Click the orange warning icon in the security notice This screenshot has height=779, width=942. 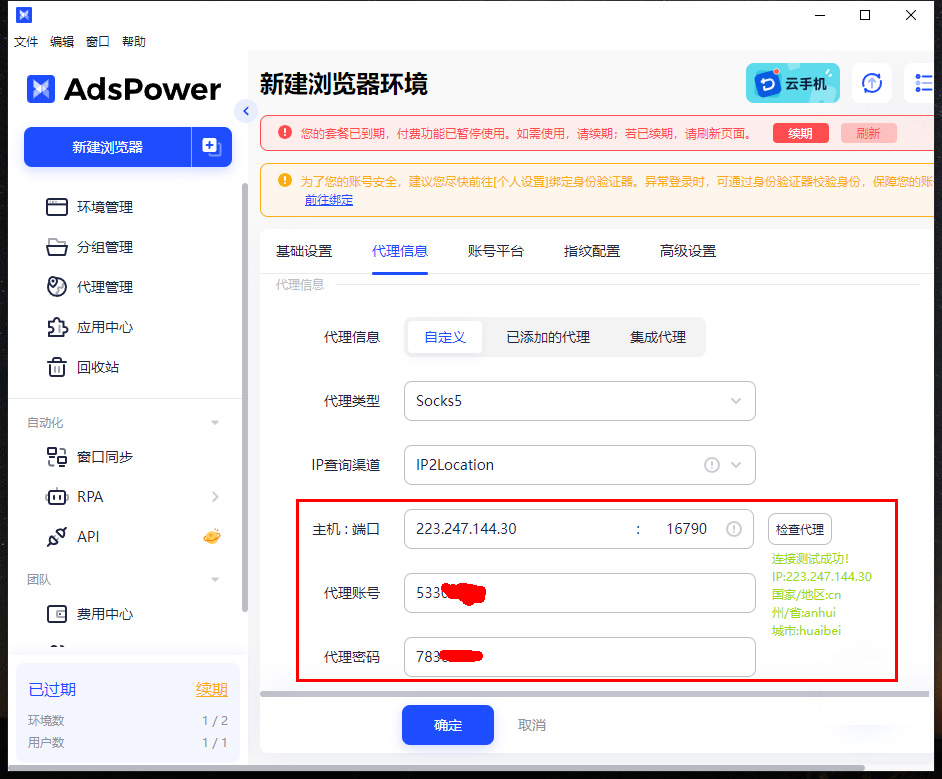[x=285, y=180]
